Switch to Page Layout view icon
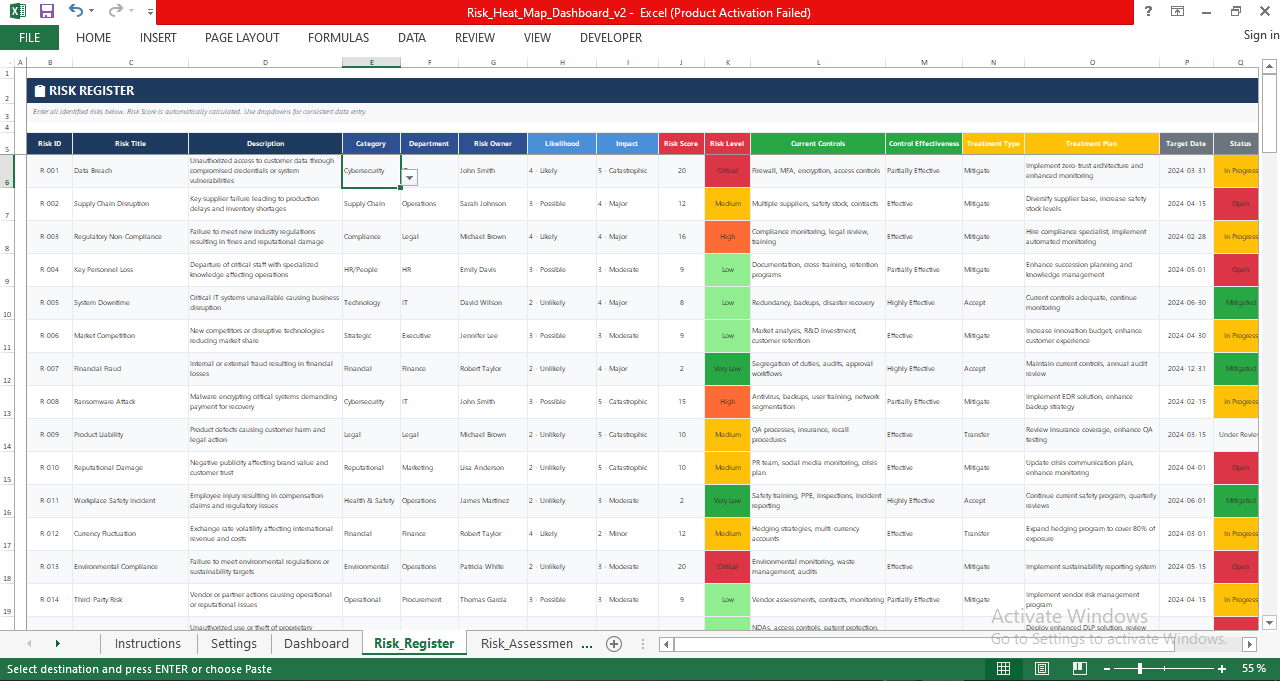The width and height of the screenshot is (1280, 681). click(1042, 668)
